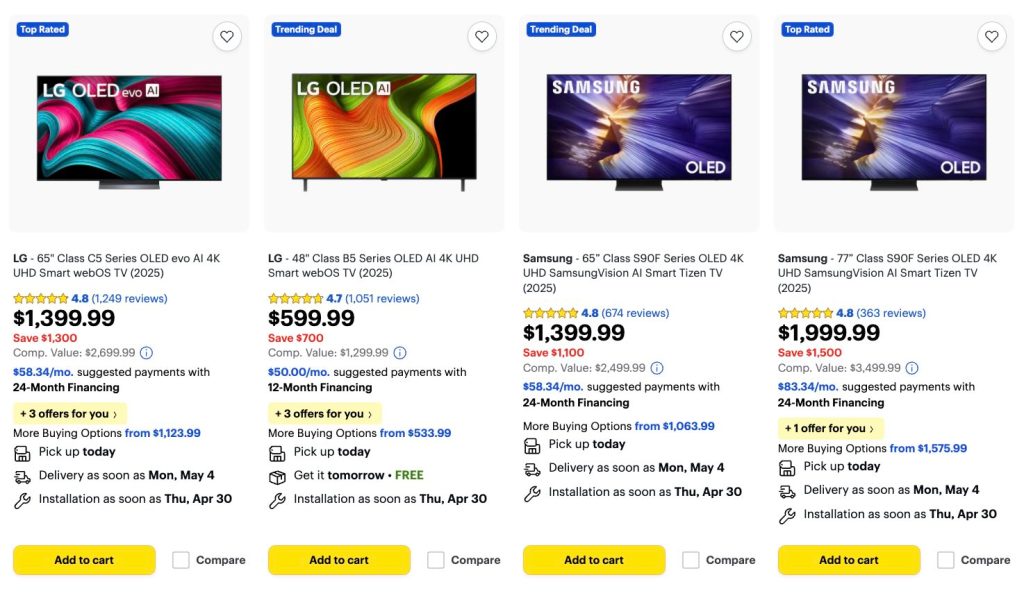Open info icon next to Comp. Value $2,699.99
The height and width of the screenshot is (600, 1024).
[x=147, y=353]
